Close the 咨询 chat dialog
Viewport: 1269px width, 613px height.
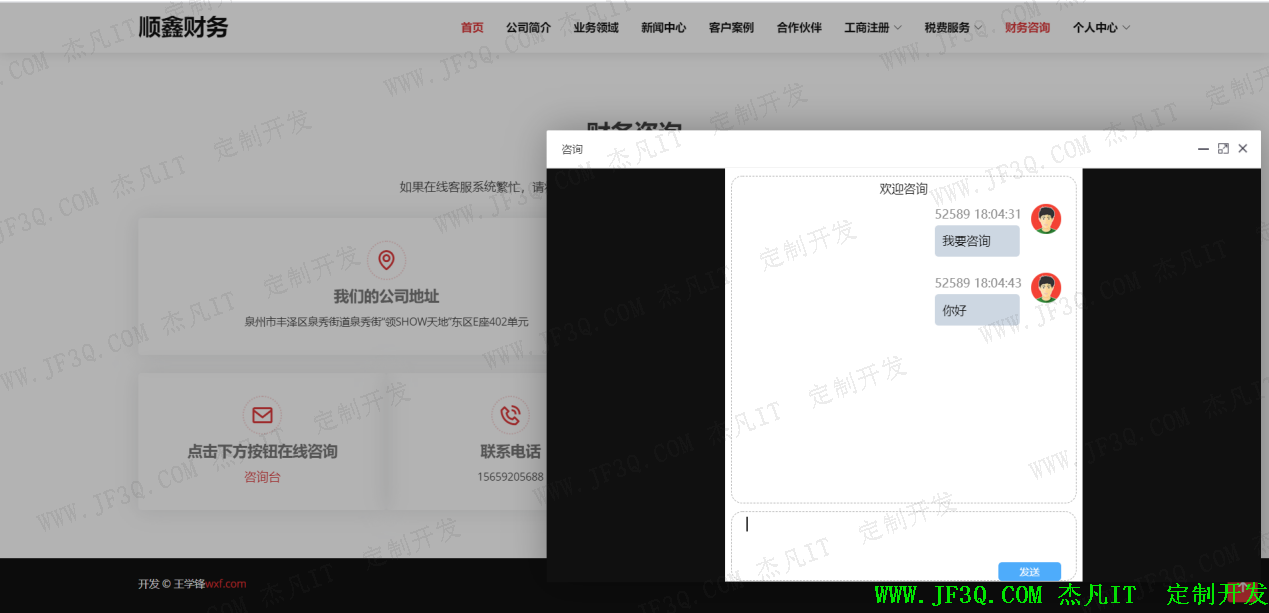[x=1243, y=149]
